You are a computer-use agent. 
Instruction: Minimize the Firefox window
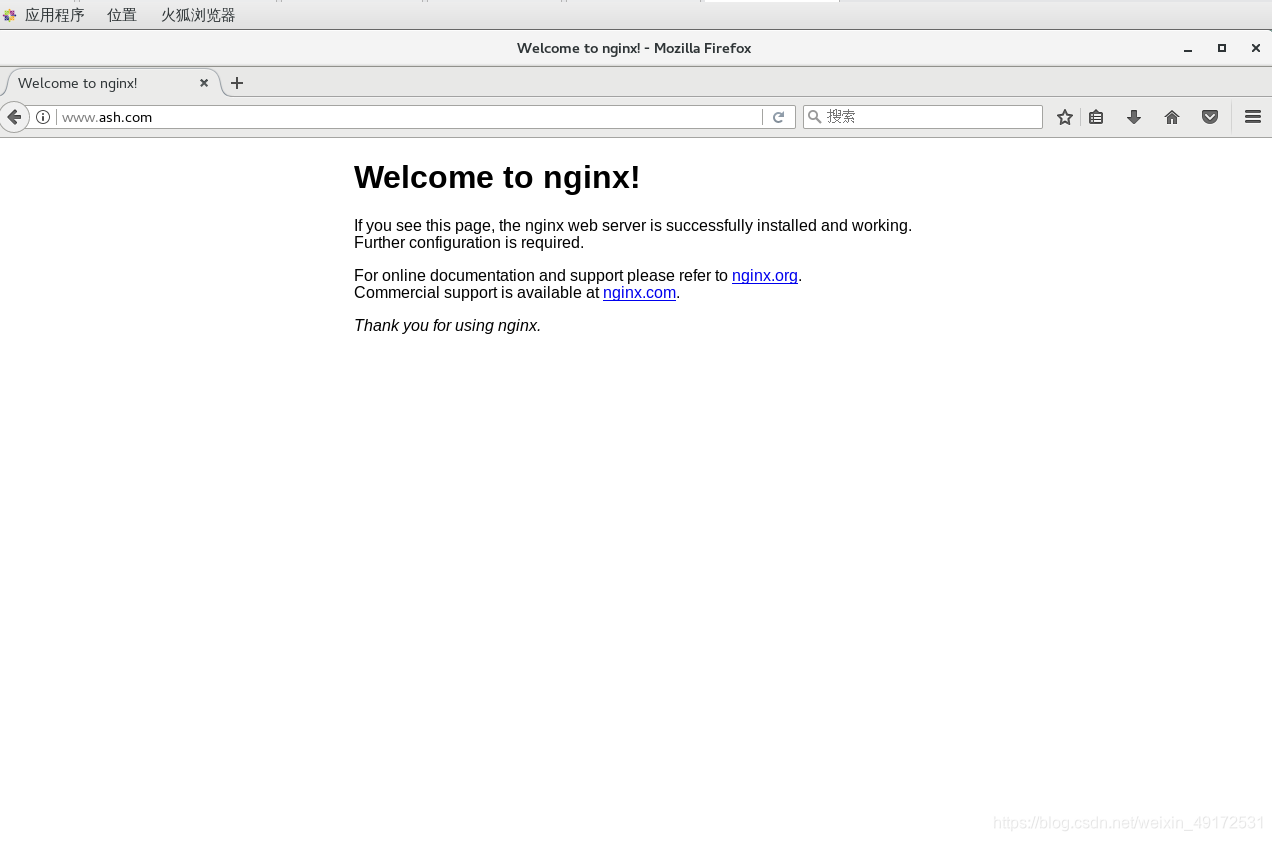[x=1188, y=48]
